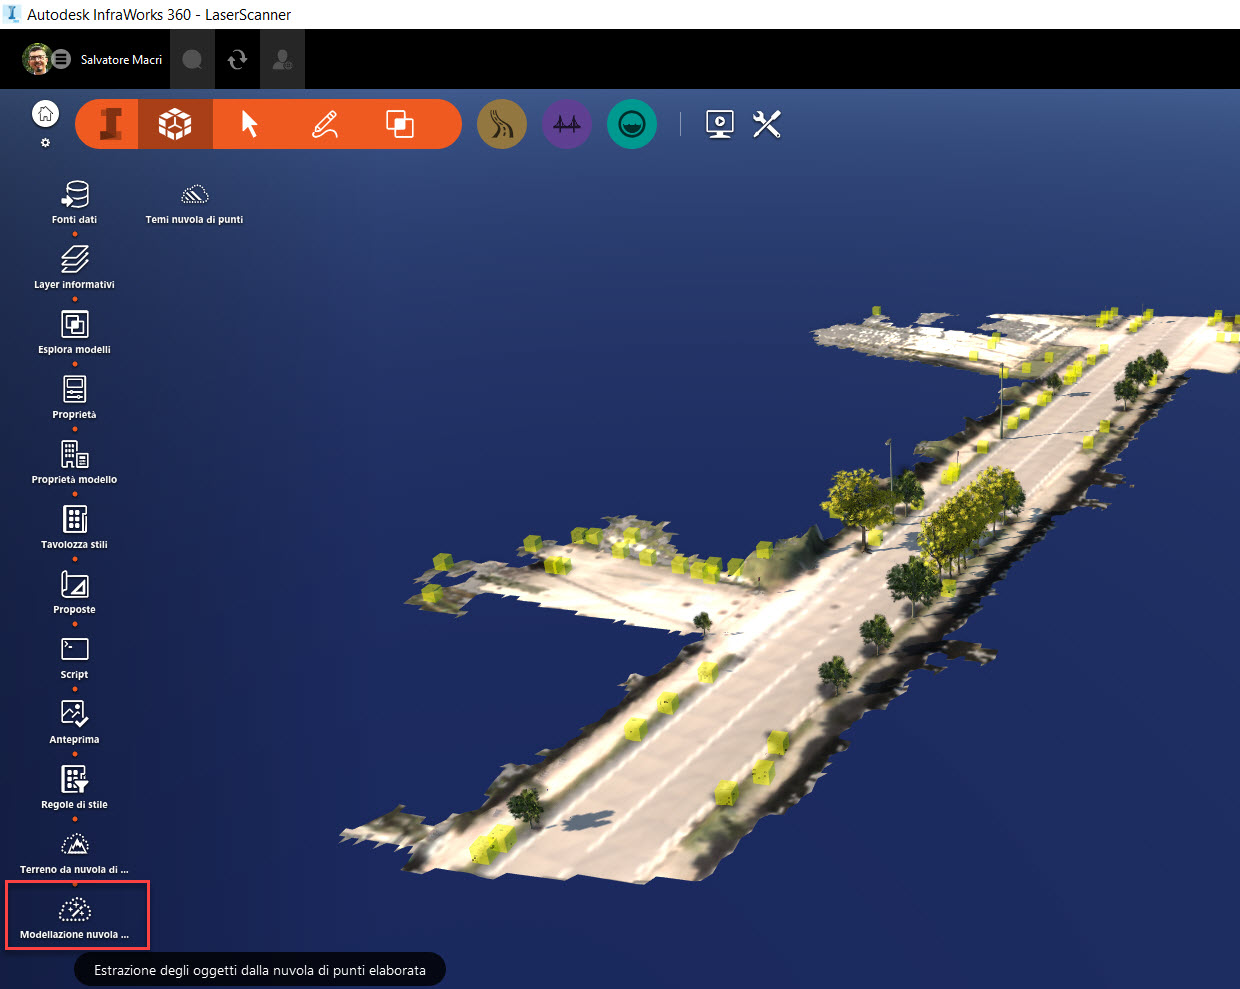Launch the highlighted Modellazione nuvola tool
The image size is (1240, 989).
tap(74, 908)
